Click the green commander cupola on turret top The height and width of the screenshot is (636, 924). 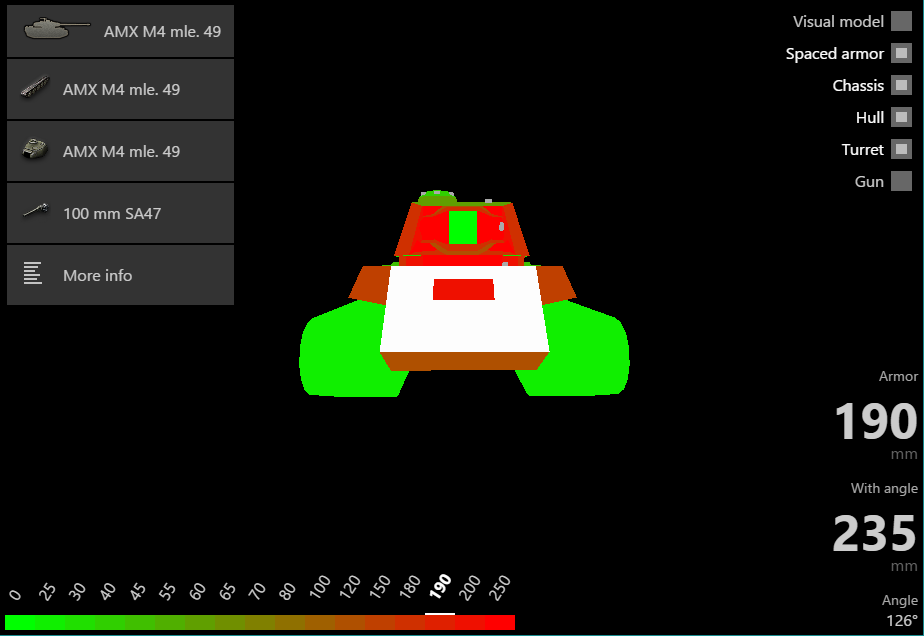tap(437, 198)
